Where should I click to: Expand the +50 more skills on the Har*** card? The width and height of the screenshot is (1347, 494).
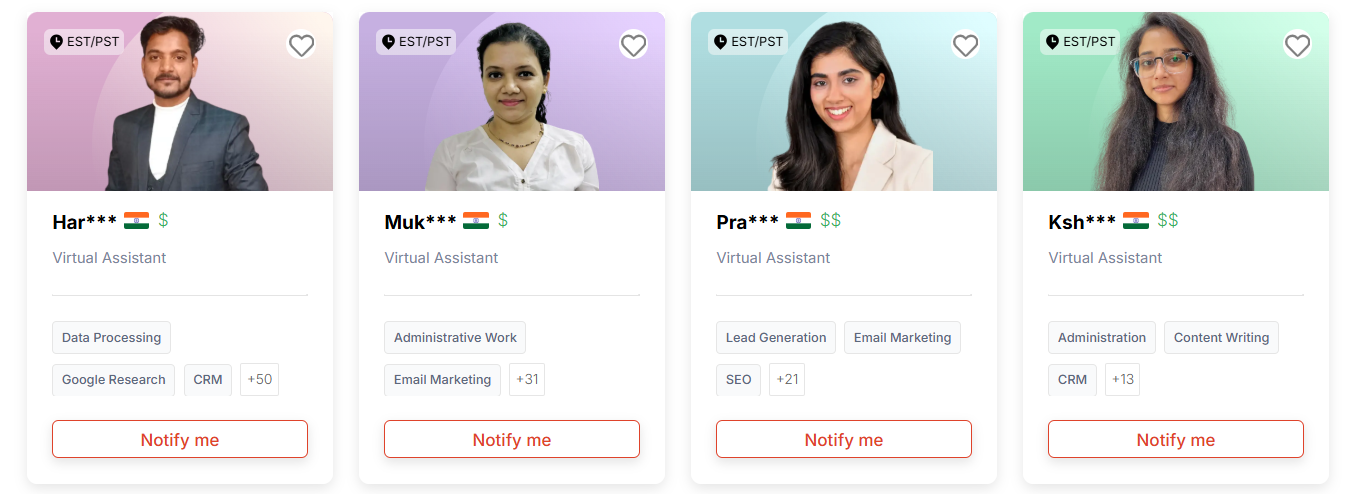click(260, 380)
